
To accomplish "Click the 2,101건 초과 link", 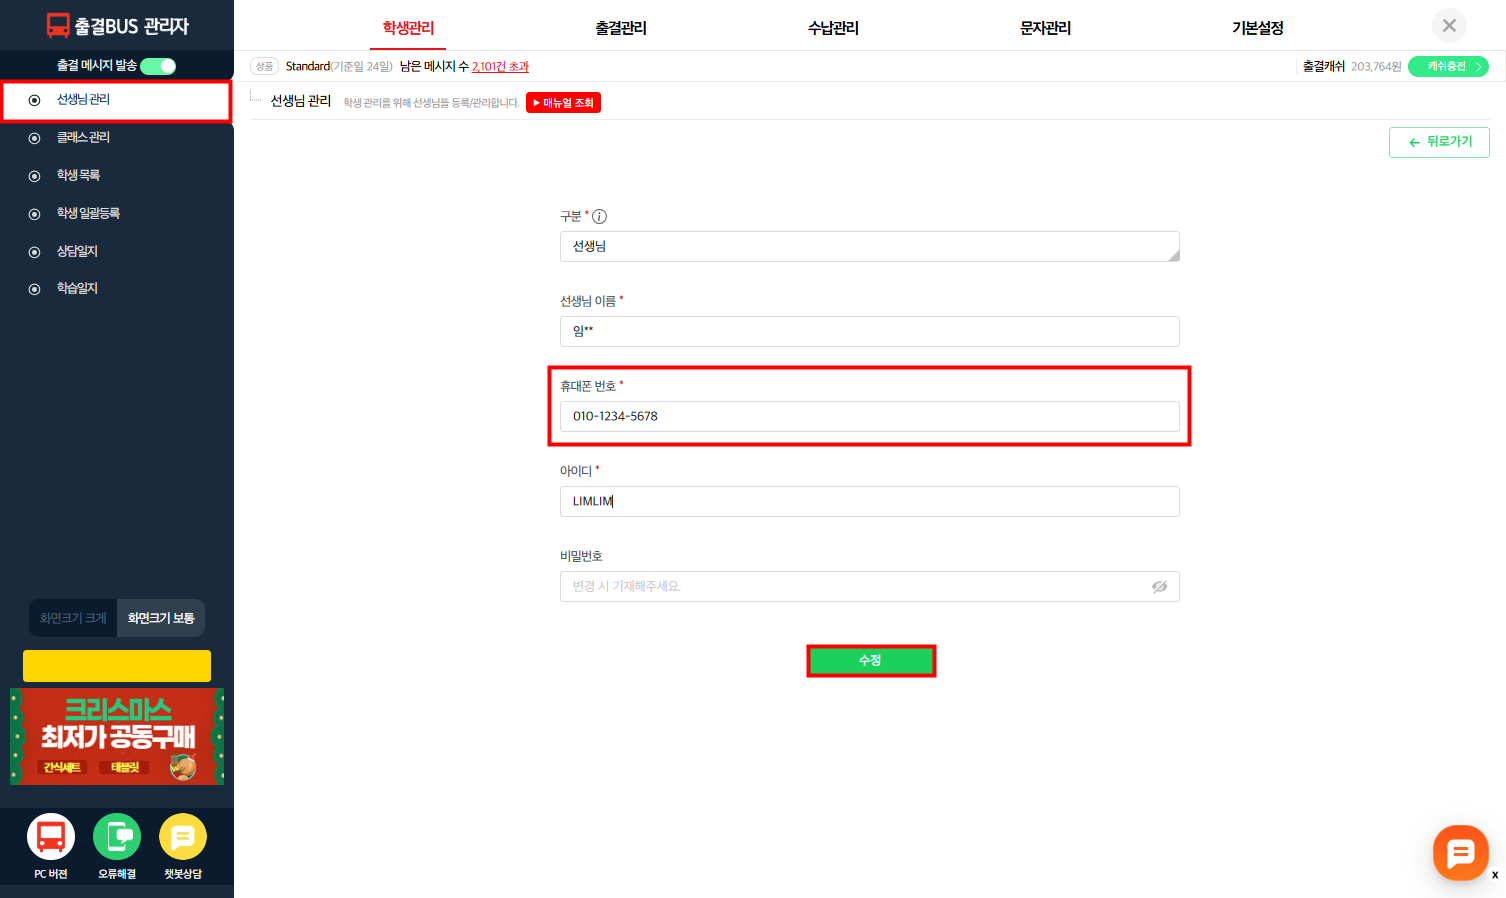I will click(500, 67).
